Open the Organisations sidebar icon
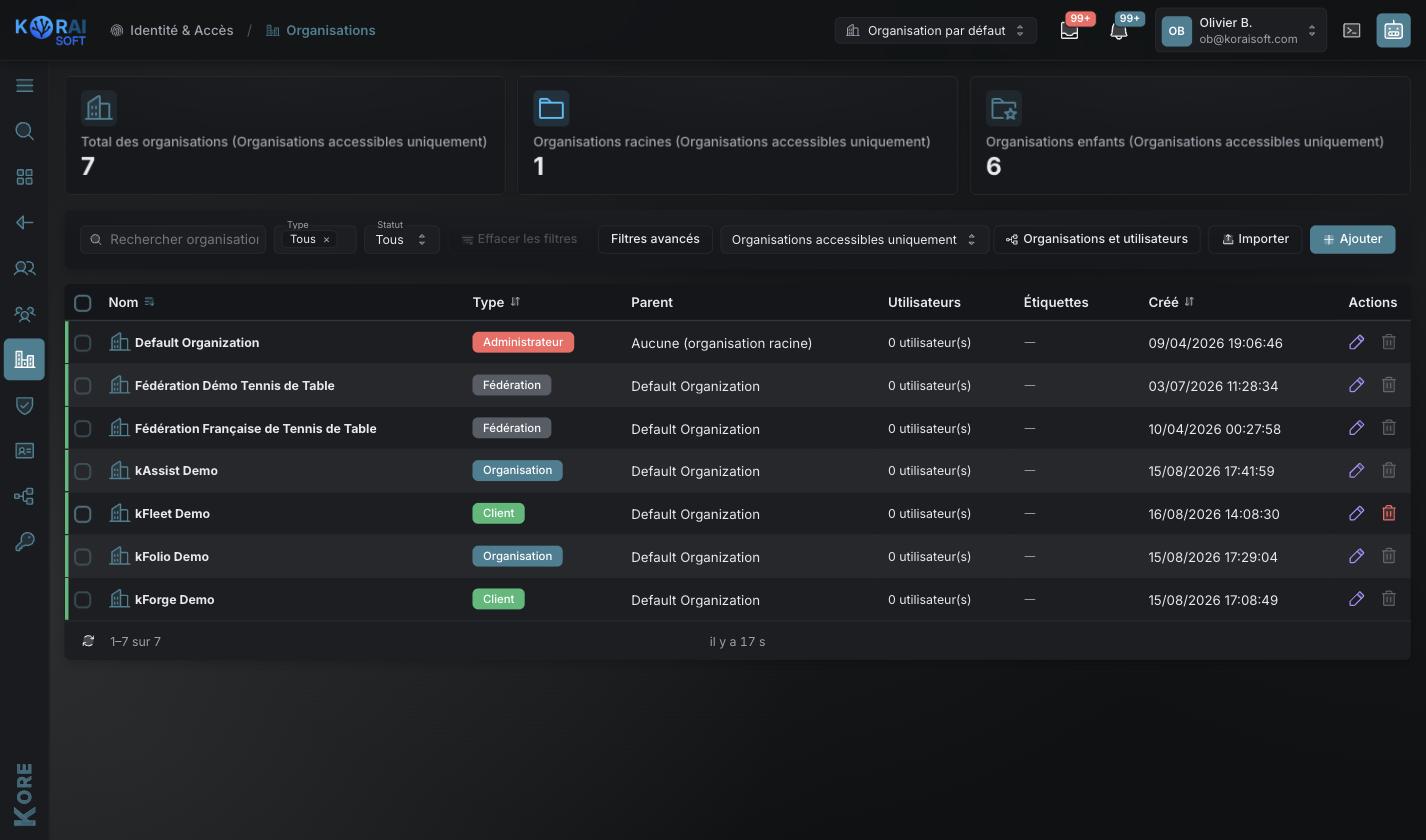The width and height of the screenshot is (1426, 840). click(x=25, y=360)
